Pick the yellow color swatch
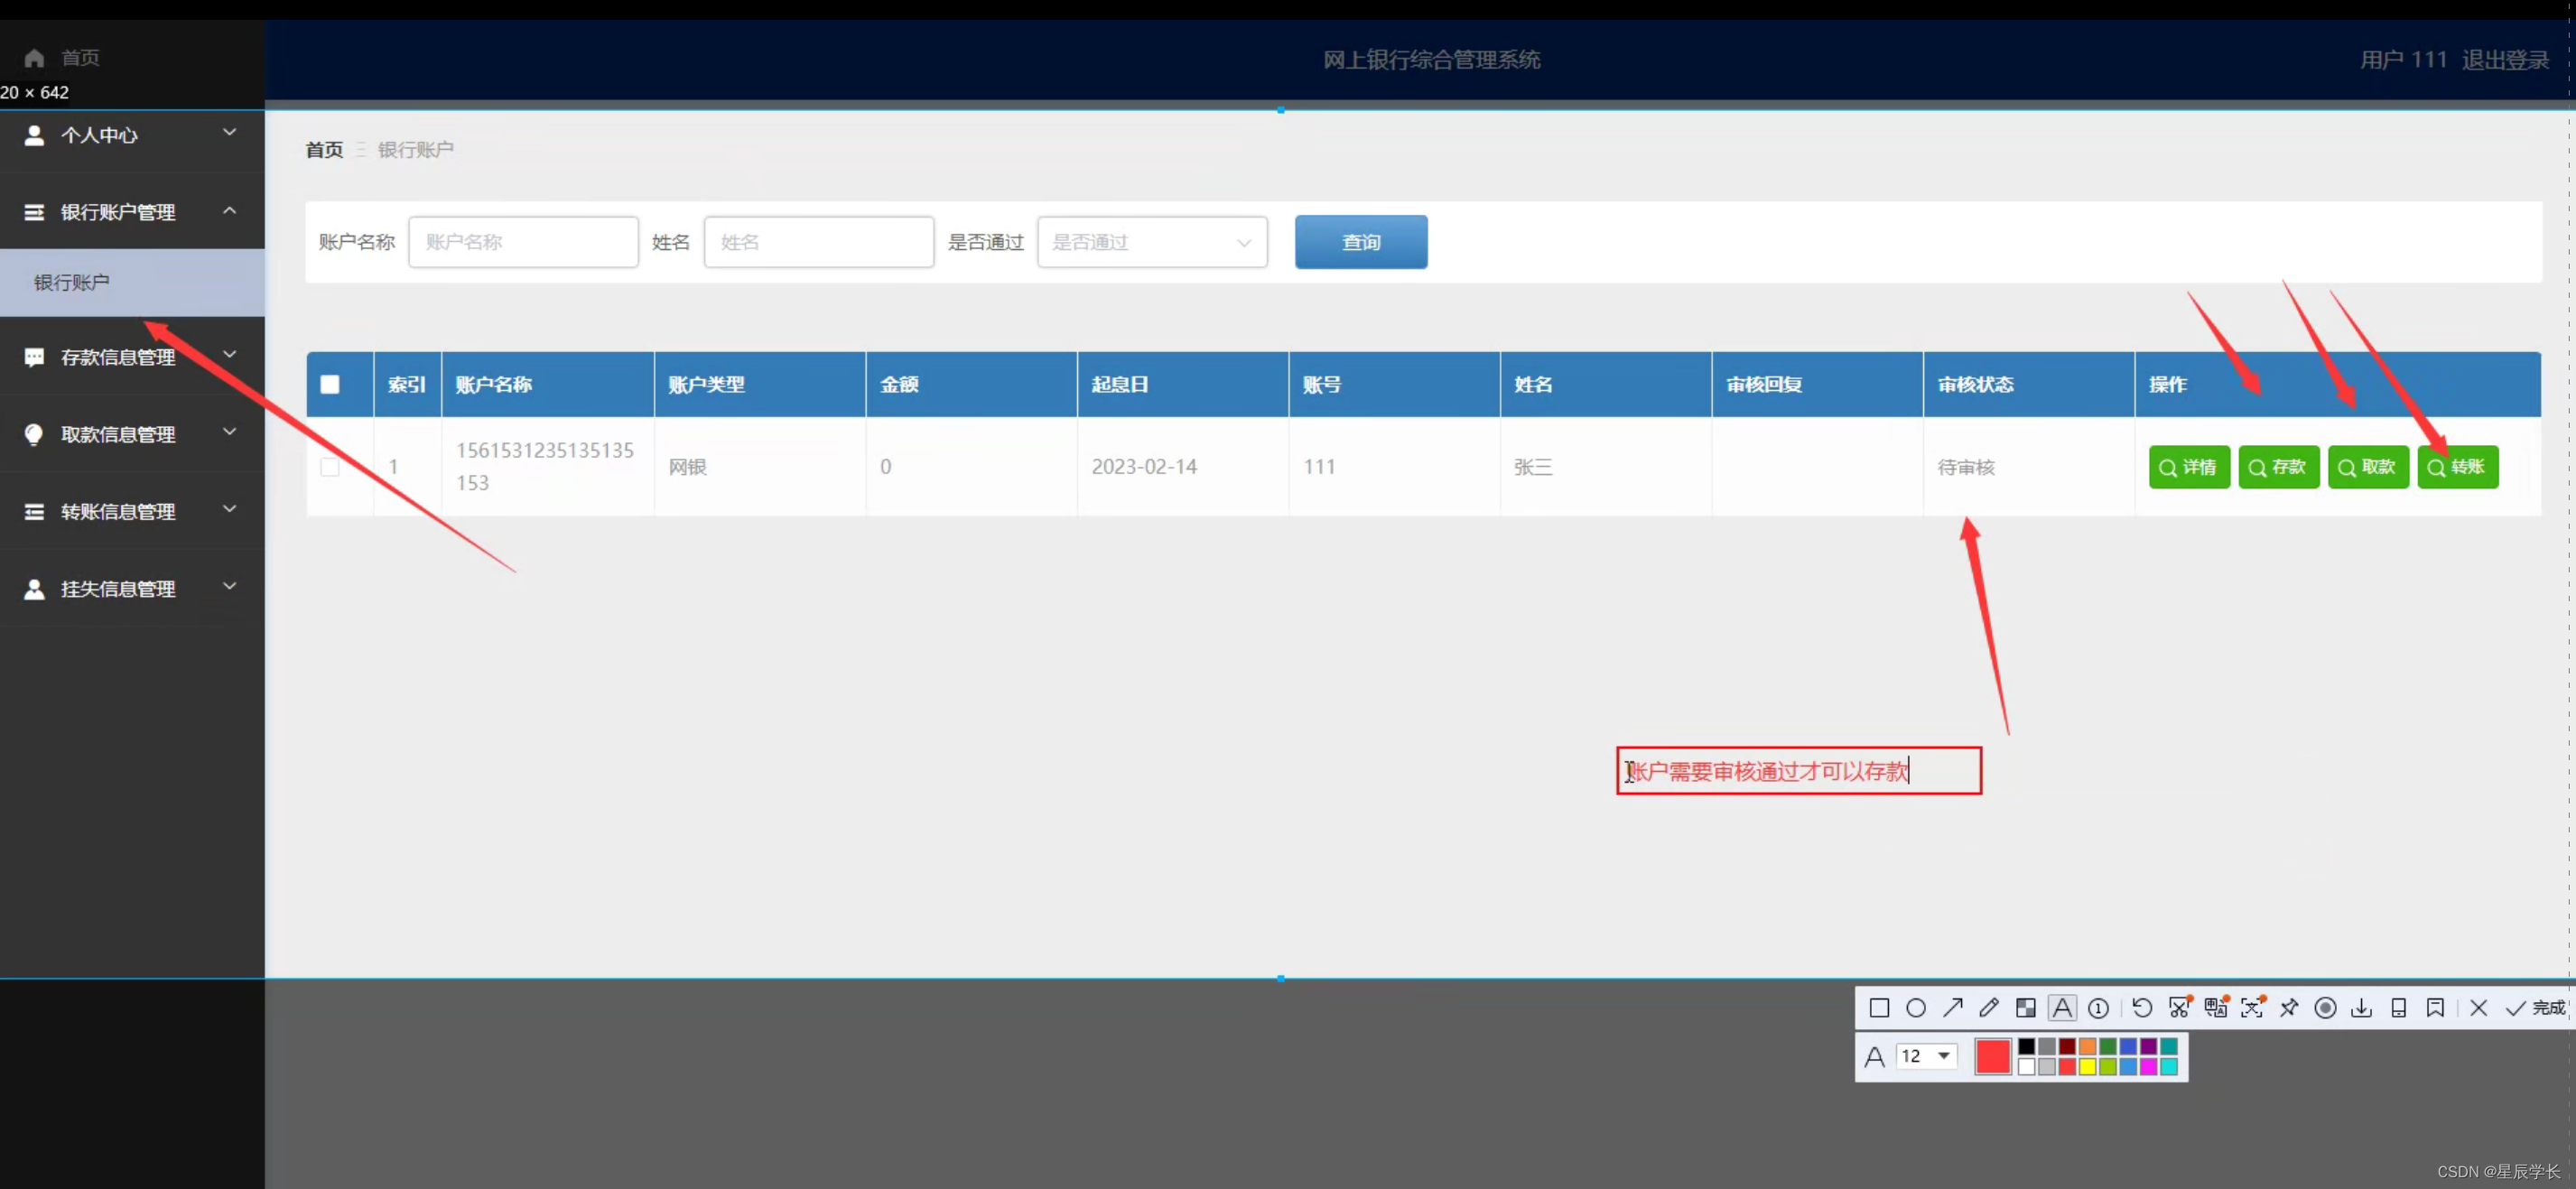Image resolution: width=2576 pixels, height=1189 pixels. 2087,1067
